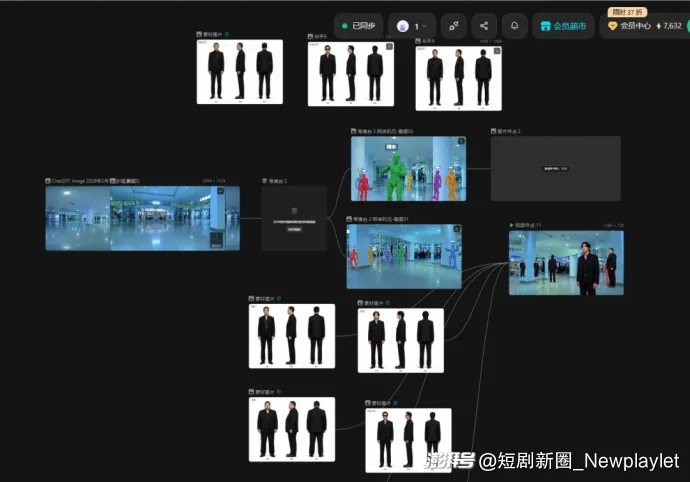
Task: Click teal icon above long-haired man sheet
Action: [x=388, y=303]
